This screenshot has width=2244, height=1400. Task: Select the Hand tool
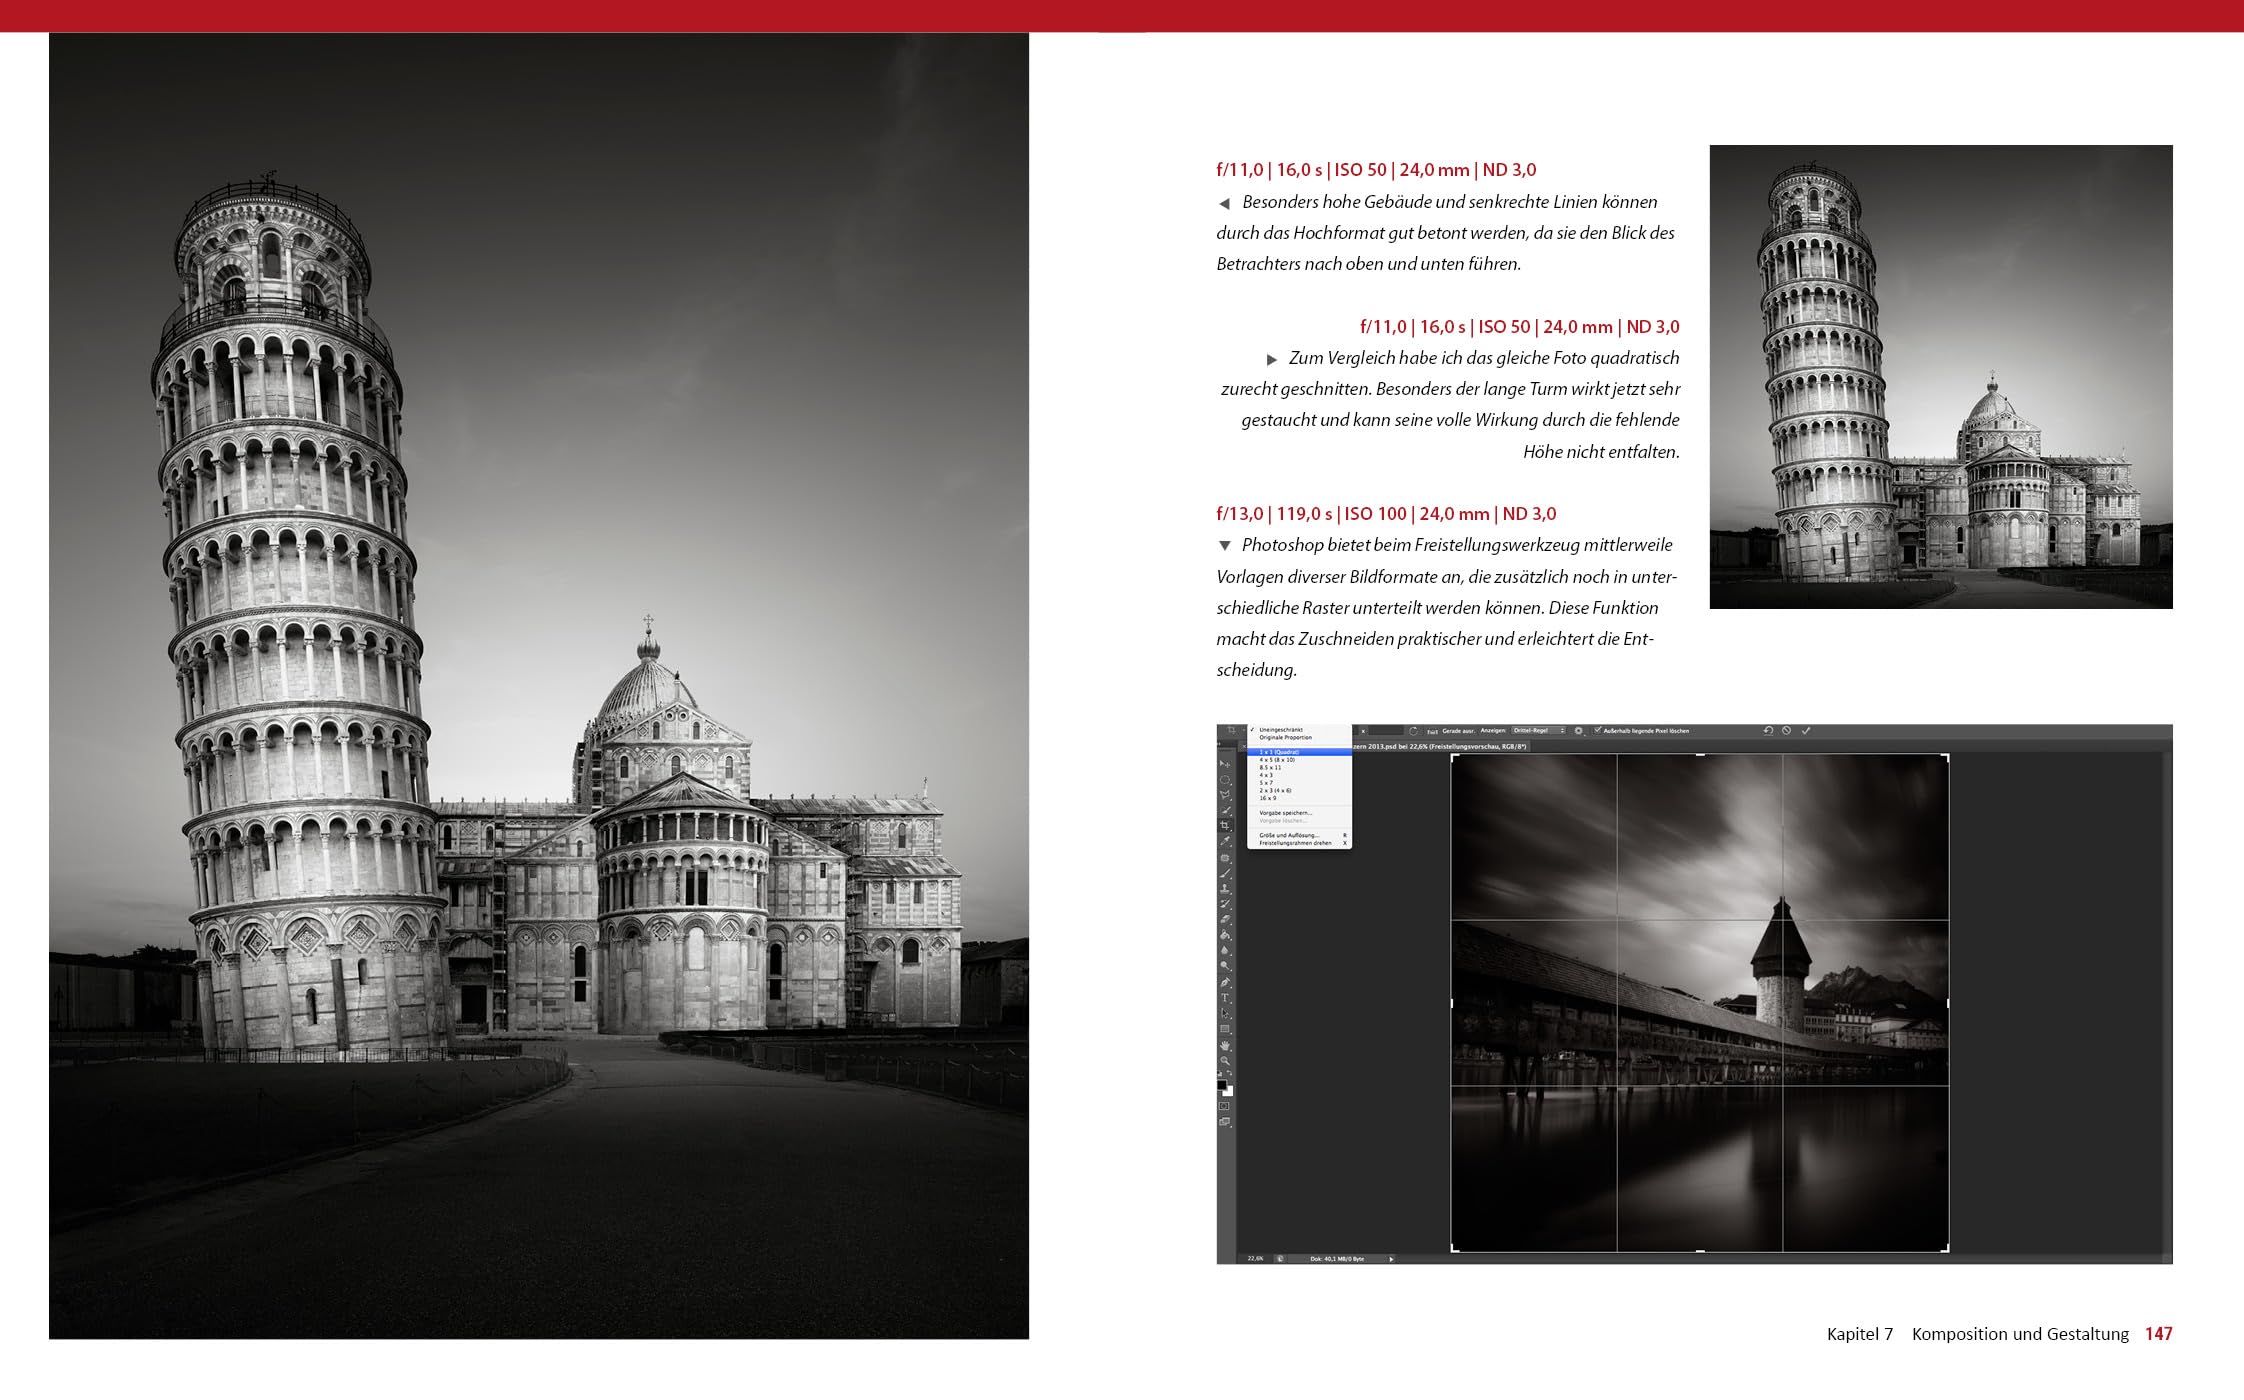[1225, 1046]
